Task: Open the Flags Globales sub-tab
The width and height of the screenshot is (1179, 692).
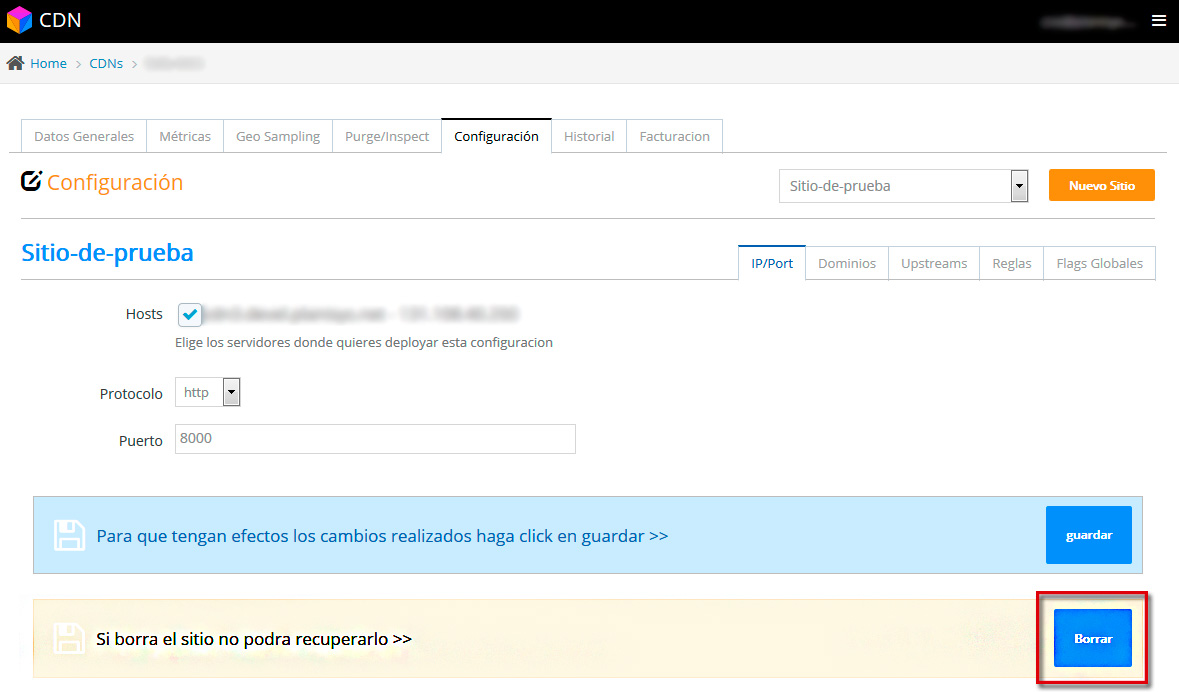Action: pyautogui.click(x=1099, y=263)
